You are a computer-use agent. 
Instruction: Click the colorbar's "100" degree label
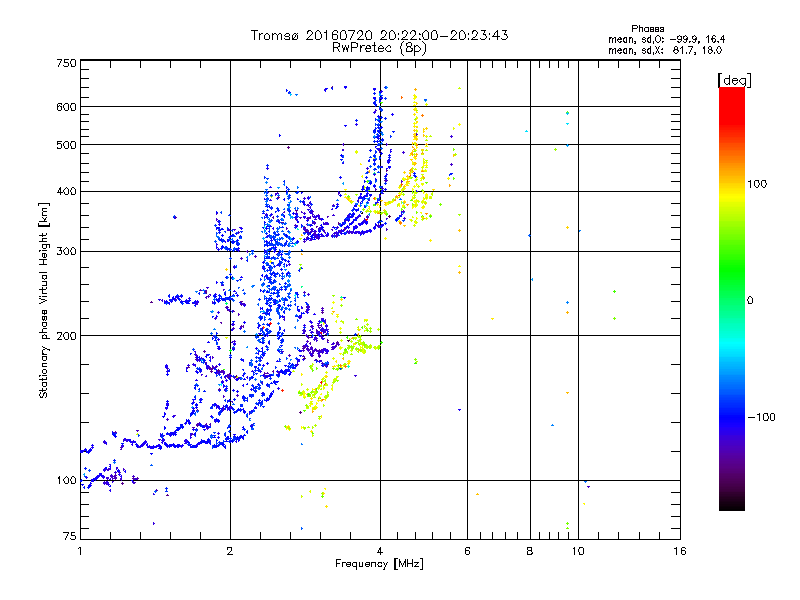(757, 184)
